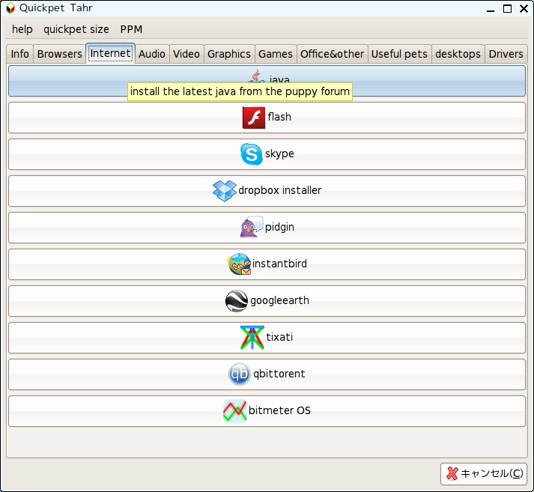Open the PPM menu
This screenshot has height=492, width=534.
pyautogui.click(x=131, y=29)
